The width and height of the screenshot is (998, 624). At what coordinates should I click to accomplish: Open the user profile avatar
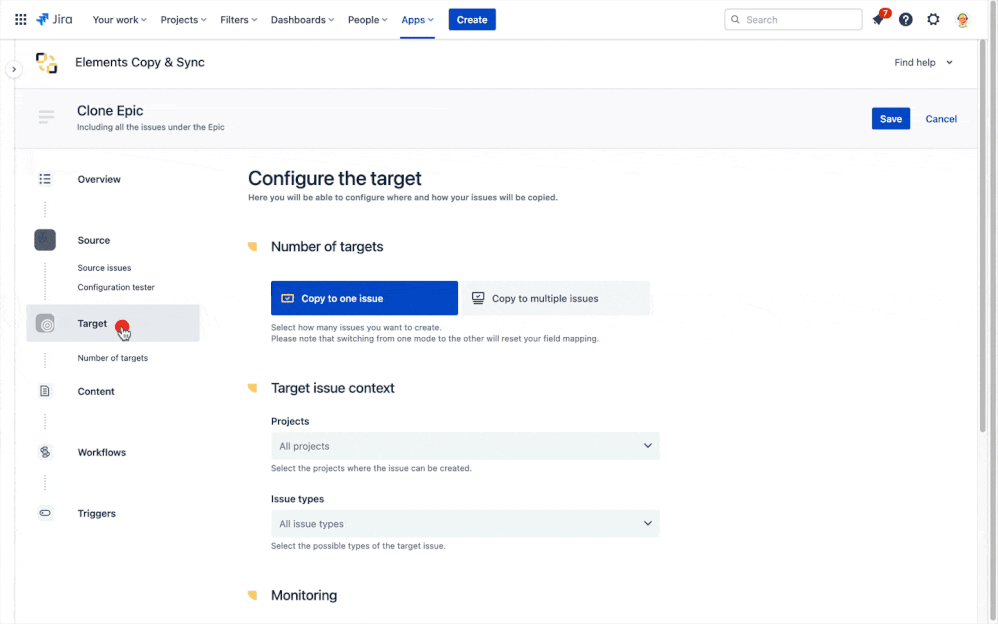pos(962,20)
